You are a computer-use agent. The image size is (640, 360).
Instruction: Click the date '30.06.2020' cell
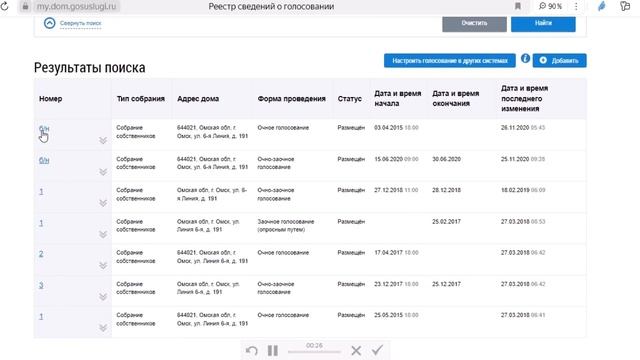click(447, 159)
